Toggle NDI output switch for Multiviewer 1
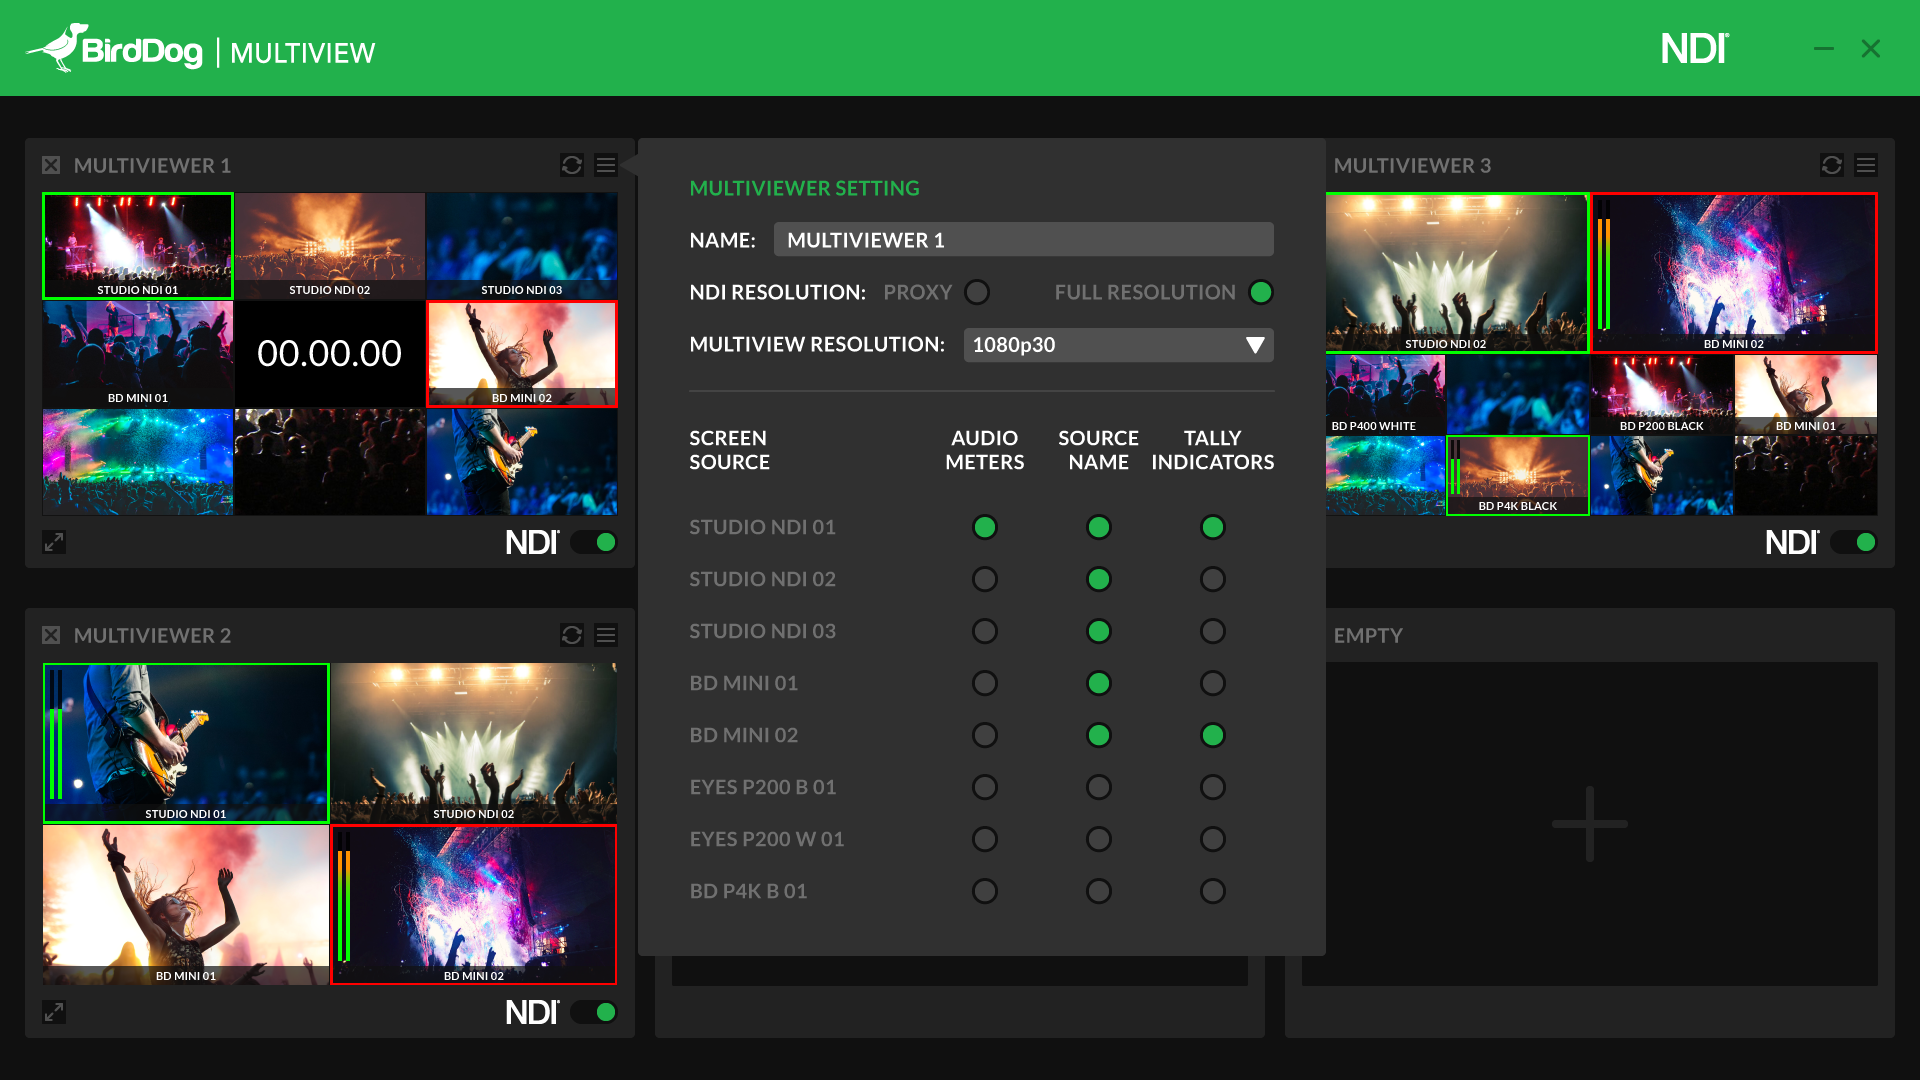Image resolution: width=1920 pixels, height=1080 pixels. pos(594,542)
